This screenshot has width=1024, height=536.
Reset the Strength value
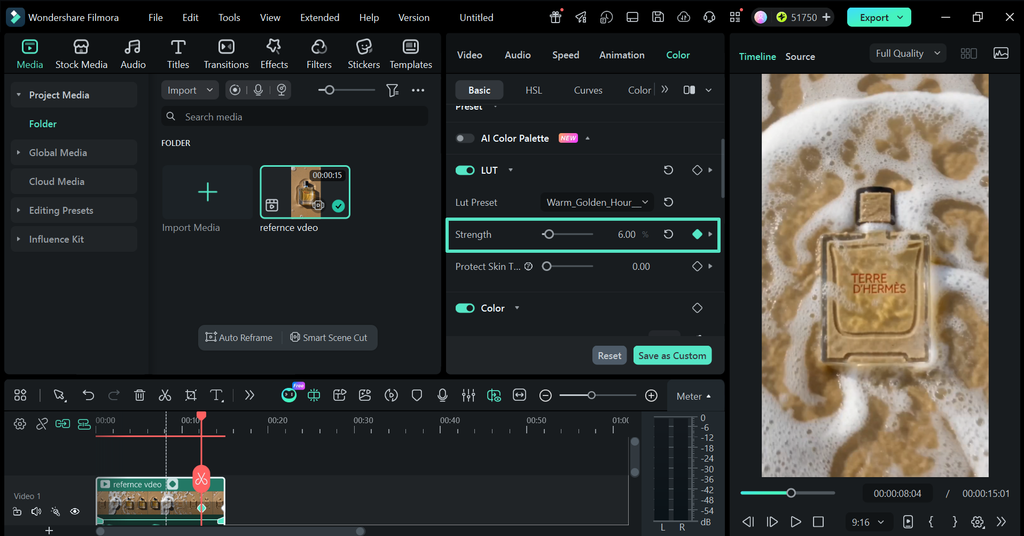(x=668, y=234)
